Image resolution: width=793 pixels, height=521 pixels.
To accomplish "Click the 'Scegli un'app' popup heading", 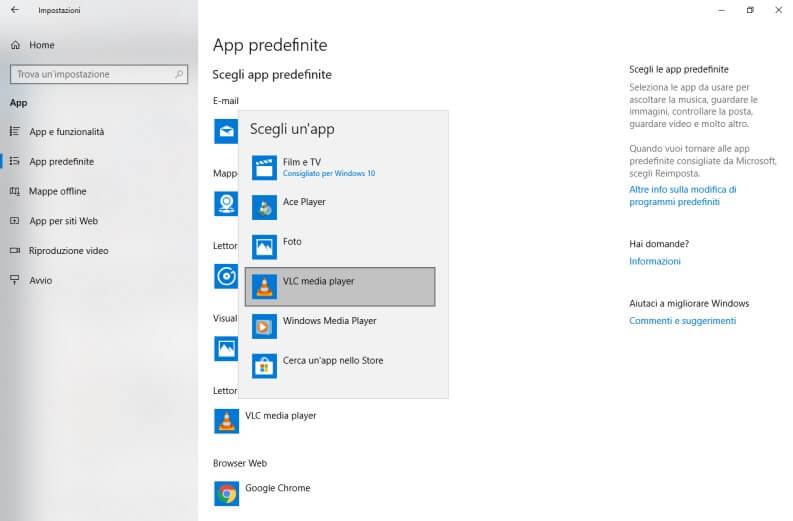I will pos(292,129).
